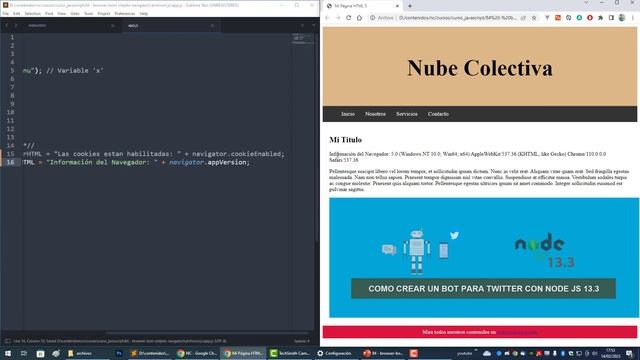Open Task View on the taskbar
640x360 pixels.
(x=24, y=353)
